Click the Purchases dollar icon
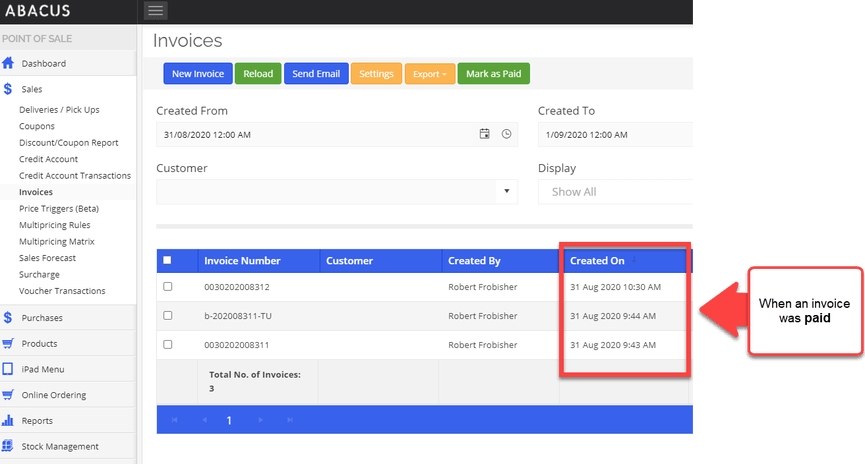865x464 pixels. coord(8,318)
